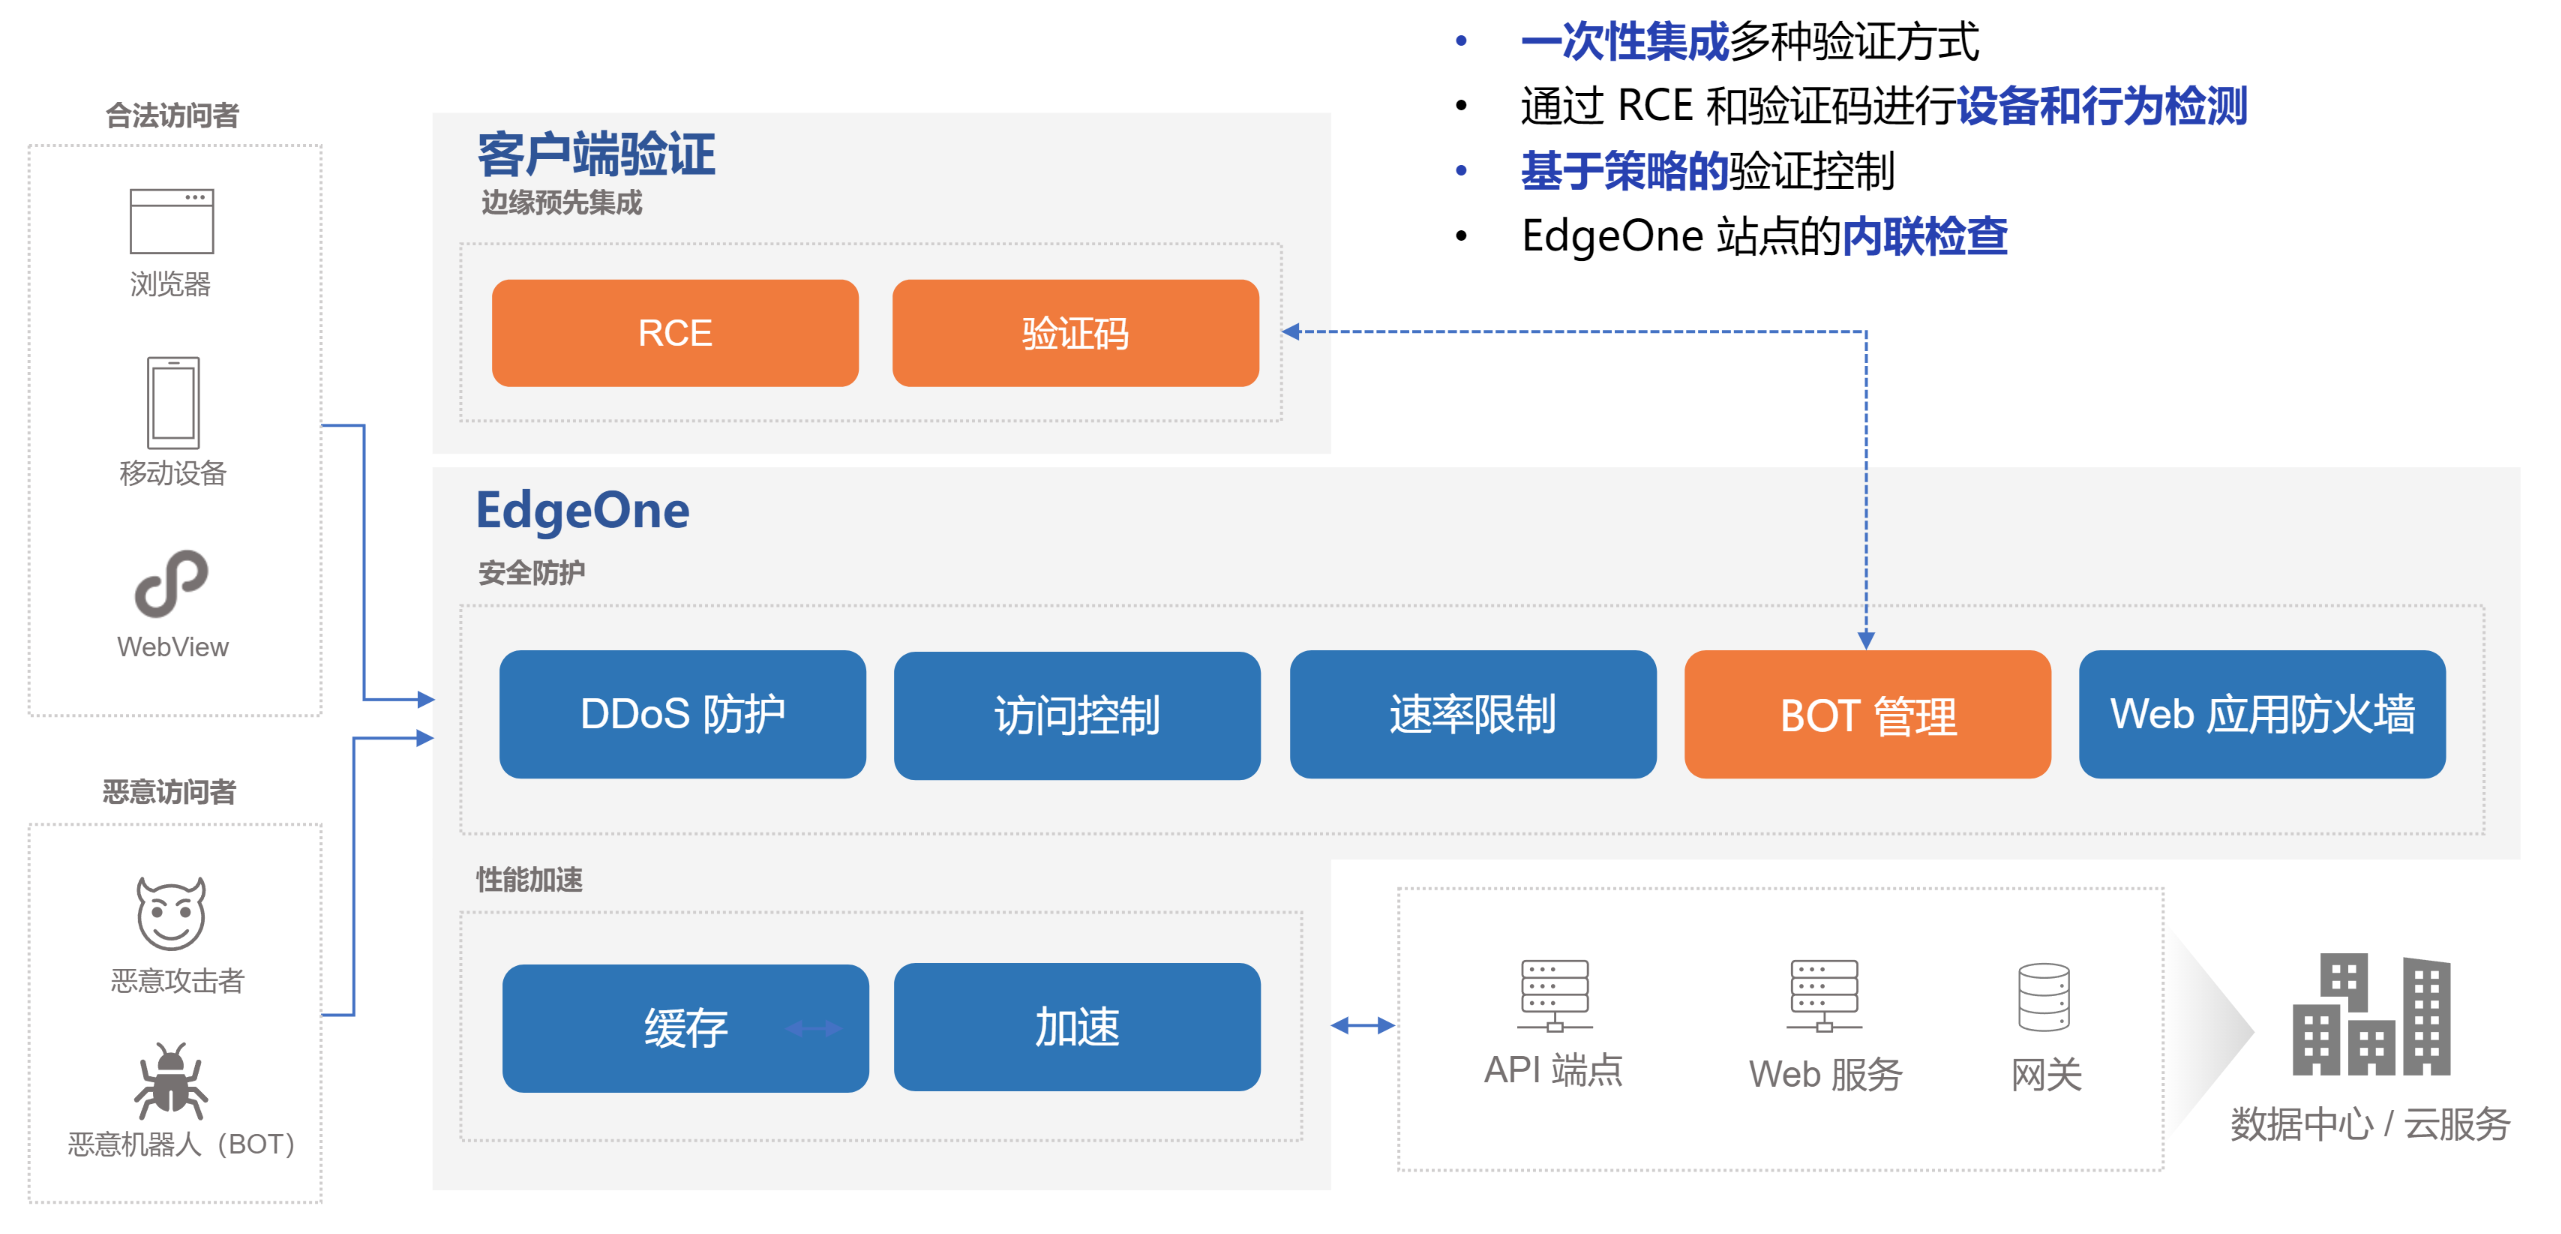Click the 网关 label
The height and width of the screenshot is (1234, 2561).
tap(2046, 1074)
